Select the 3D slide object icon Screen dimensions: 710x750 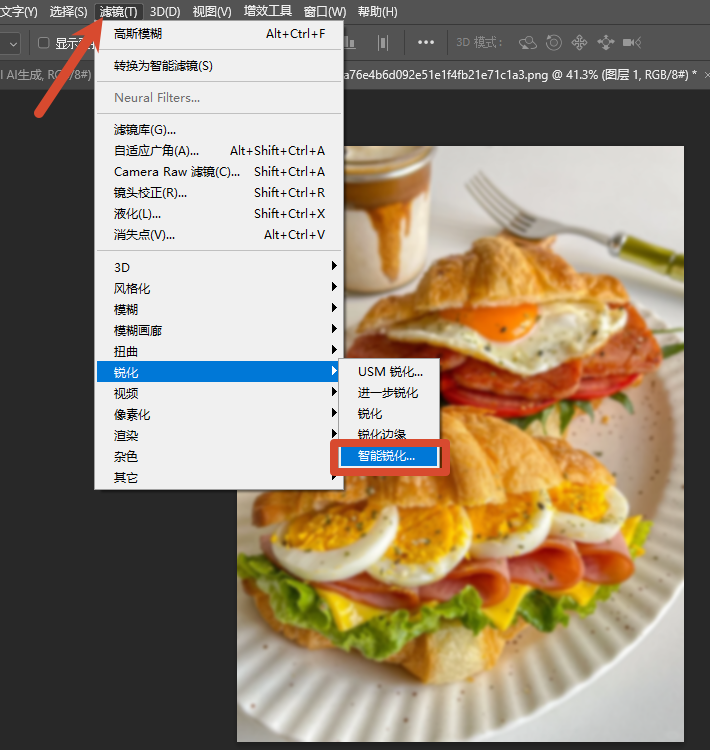[606, 43]
